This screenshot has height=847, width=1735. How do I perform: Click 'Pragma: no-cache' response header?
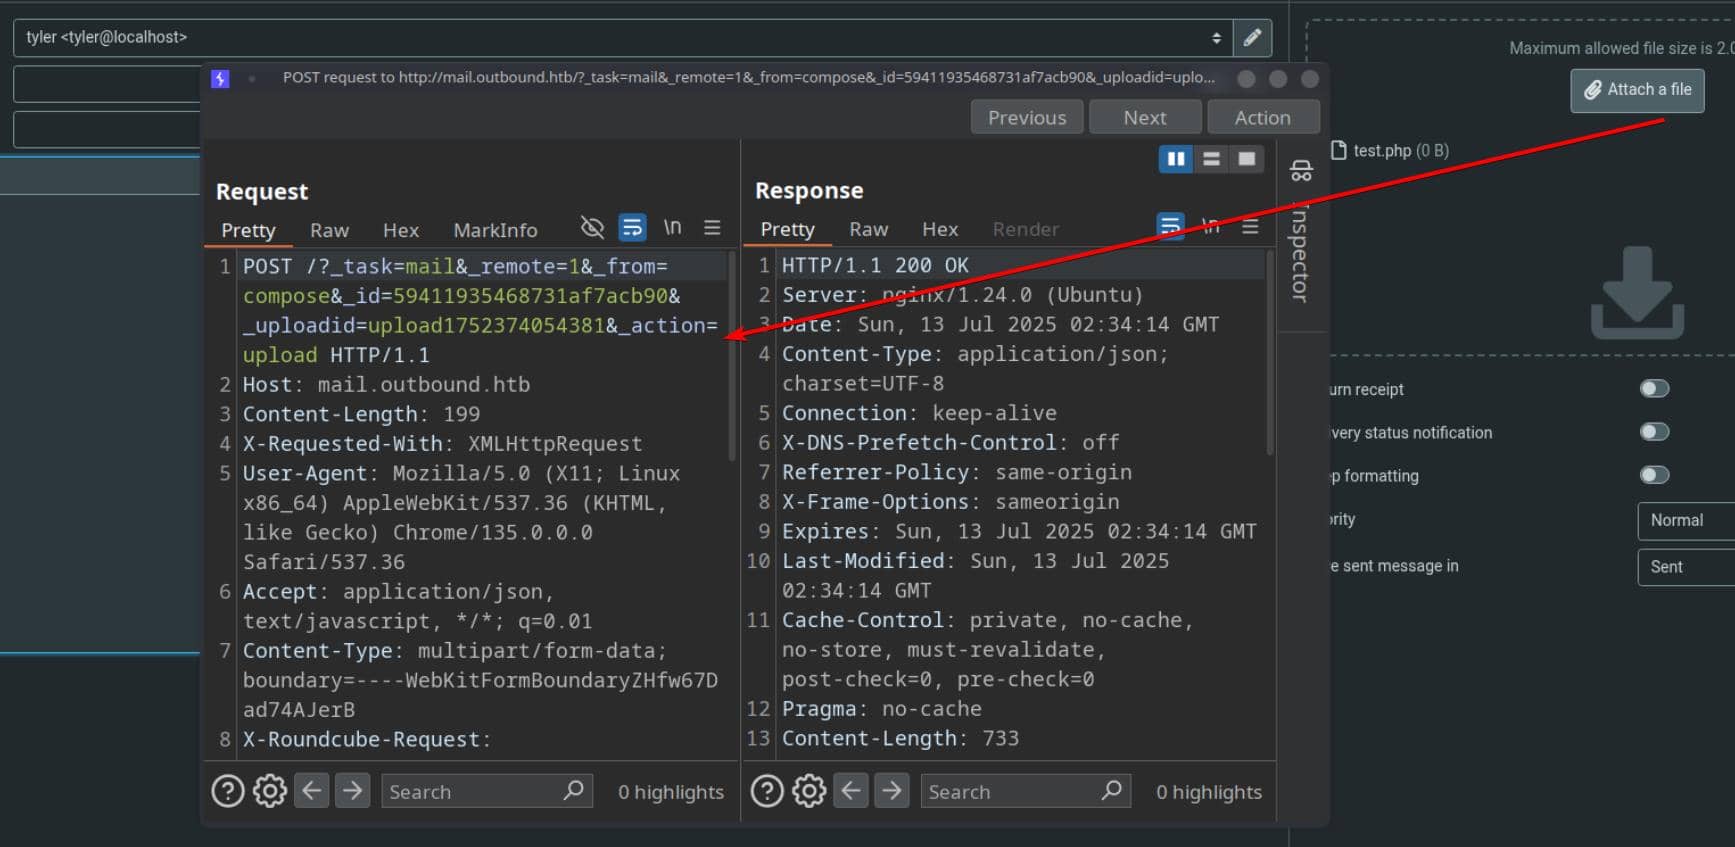(881, 708)
